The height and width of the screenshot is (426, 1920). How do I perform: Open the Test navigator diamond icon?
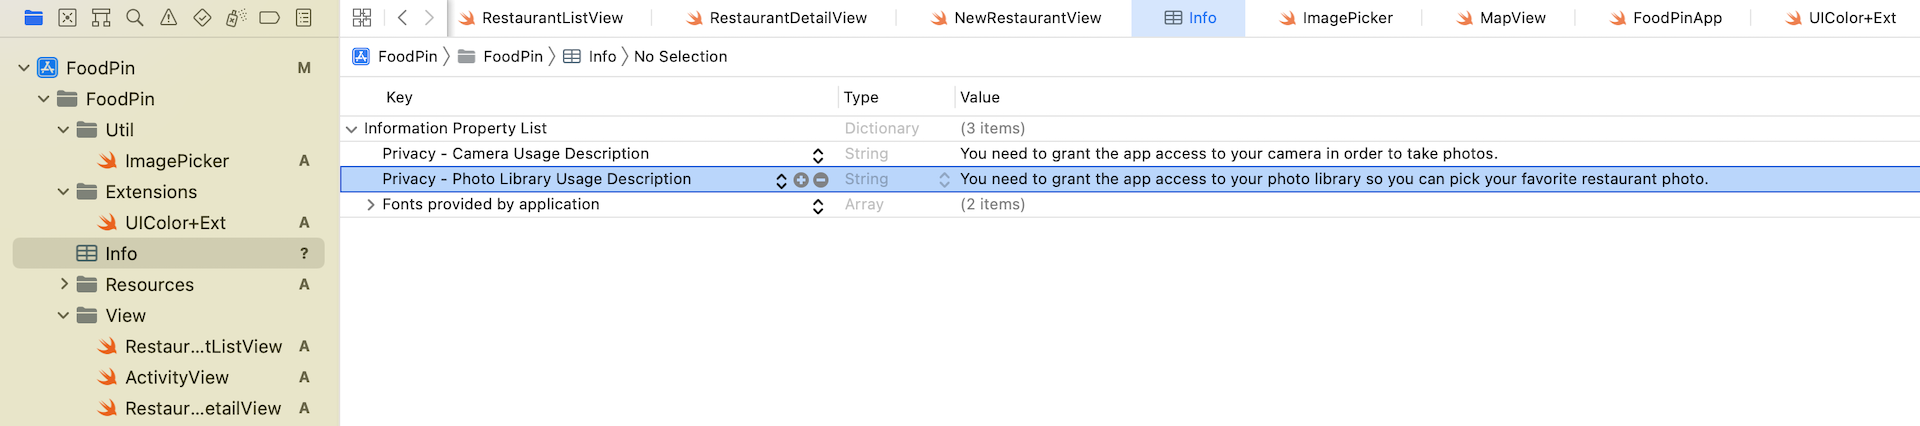click(202, 18)
